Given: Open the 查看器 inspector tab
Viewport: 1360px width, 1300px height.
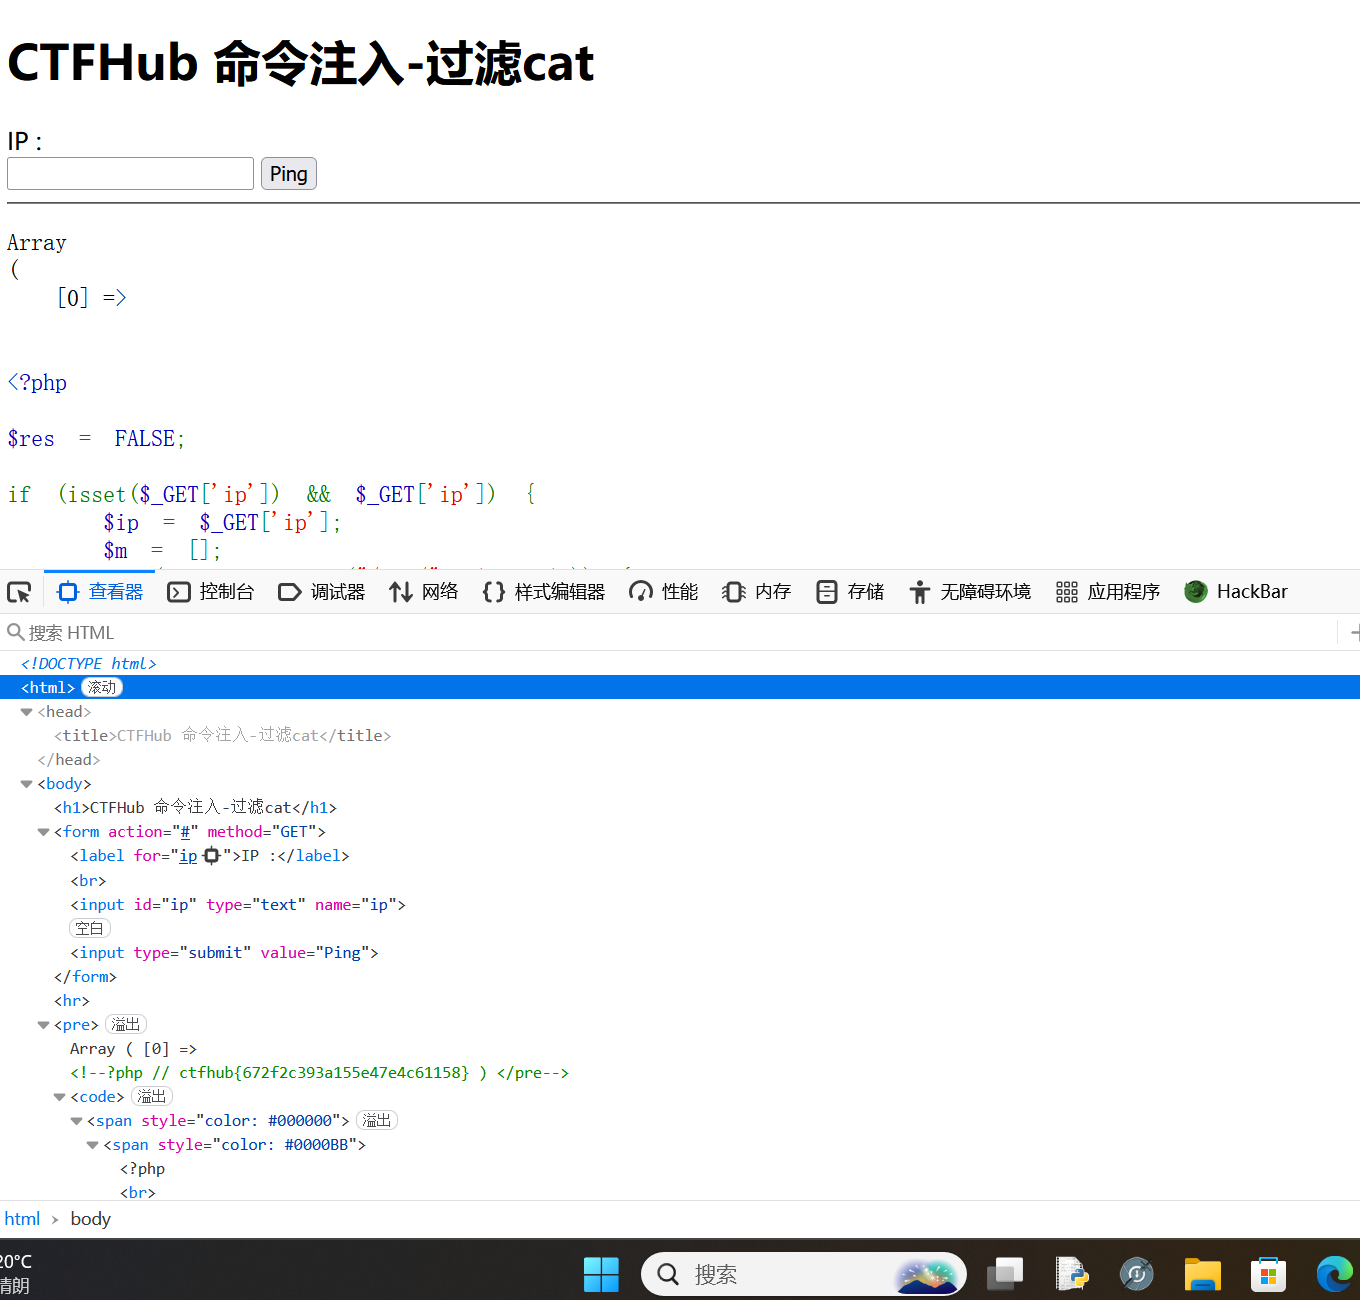Looking at the screenshot, I should tap(101, 592).
